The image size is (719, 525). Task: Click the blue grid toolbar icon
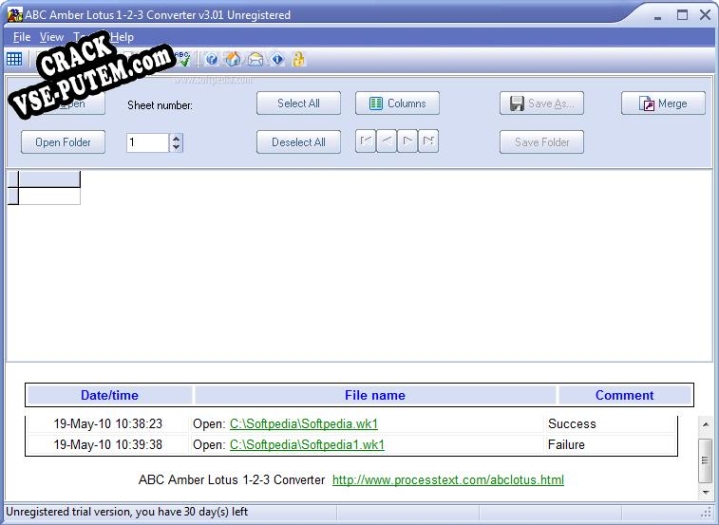[14, 59]
